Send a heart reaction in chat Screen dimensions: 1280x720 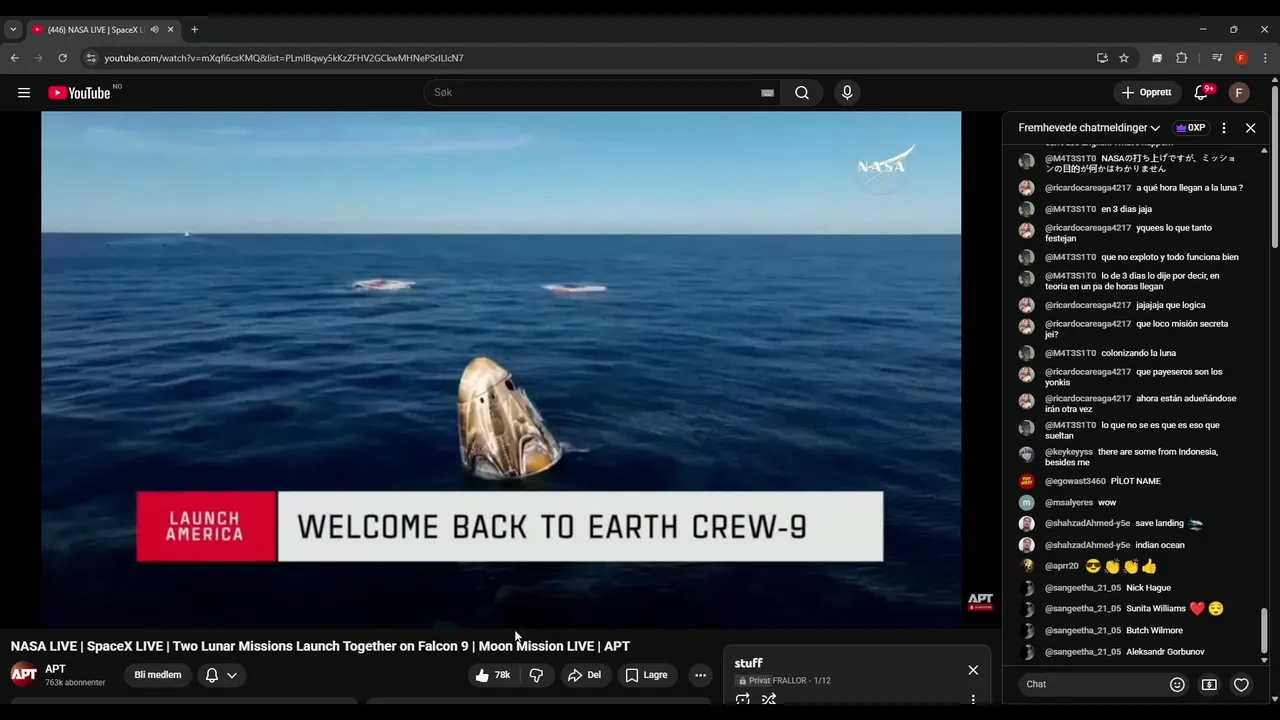[x=1241, y=685]
